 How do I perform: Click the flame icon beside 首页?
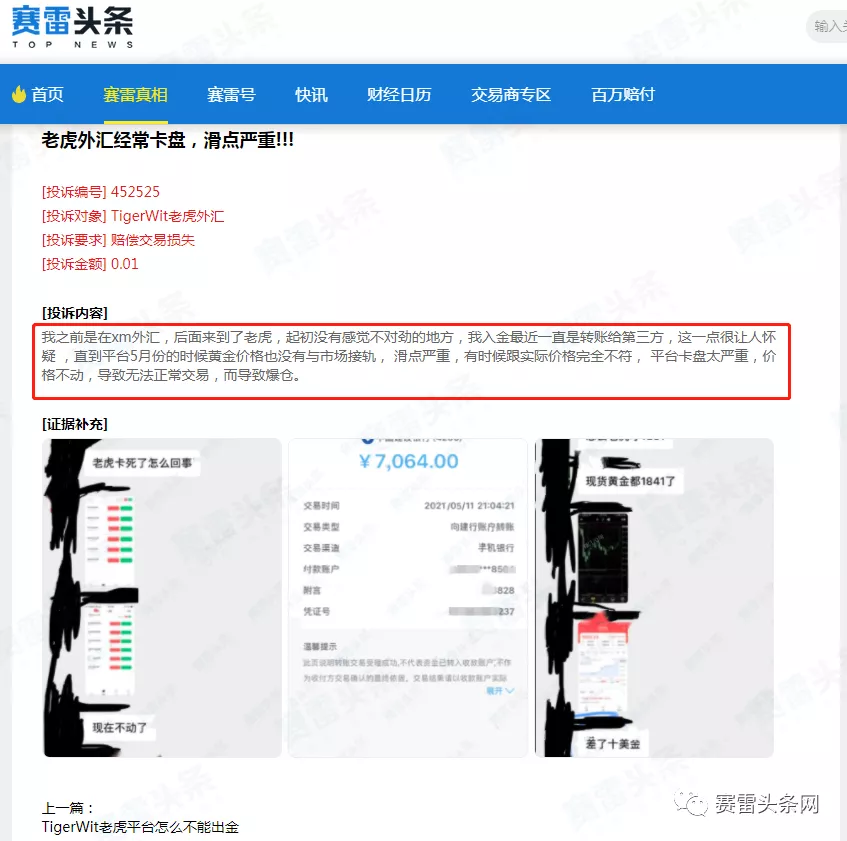click(x=19, y=95)
